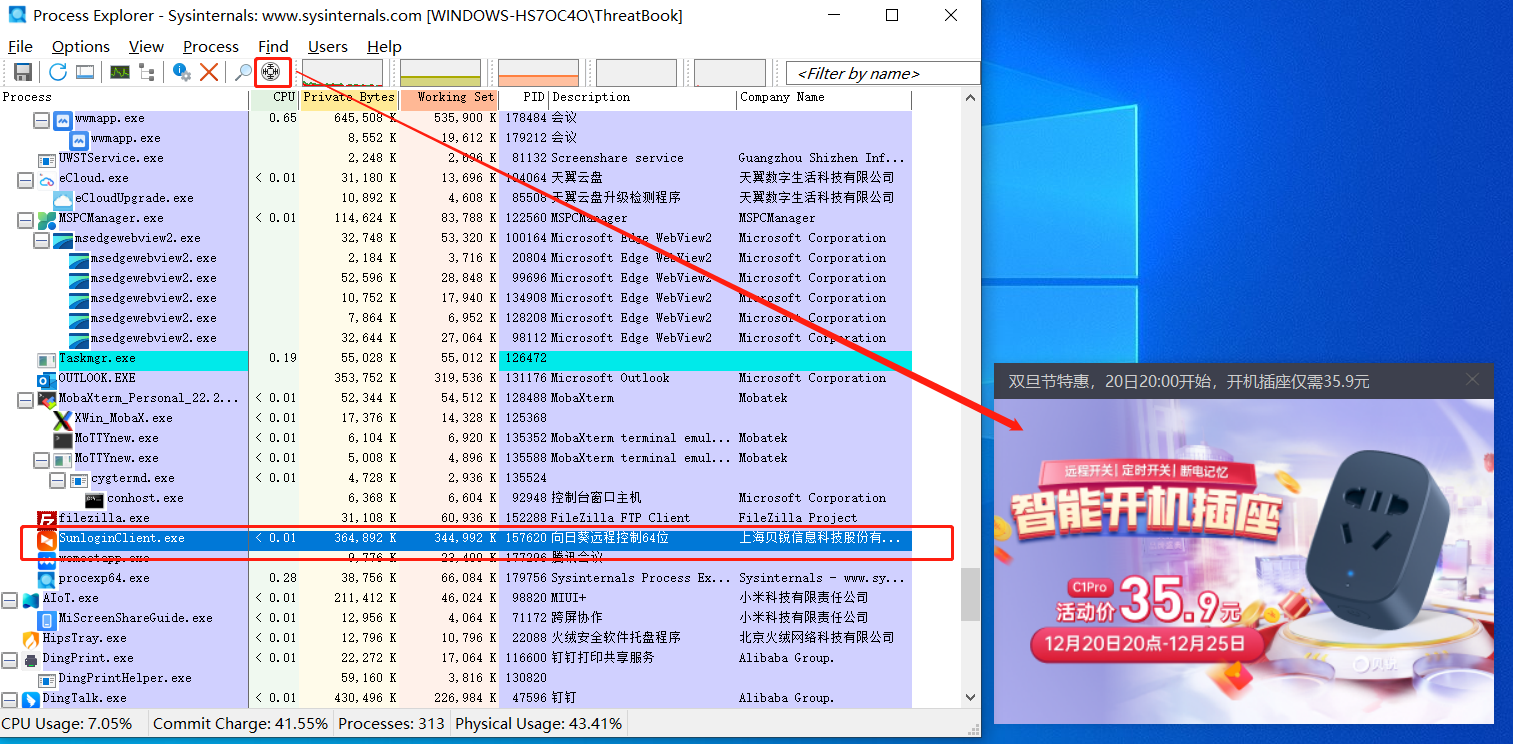Click the AIoT.exe icon
Viewport: 1513px width, 744px height.
[31, 599]
